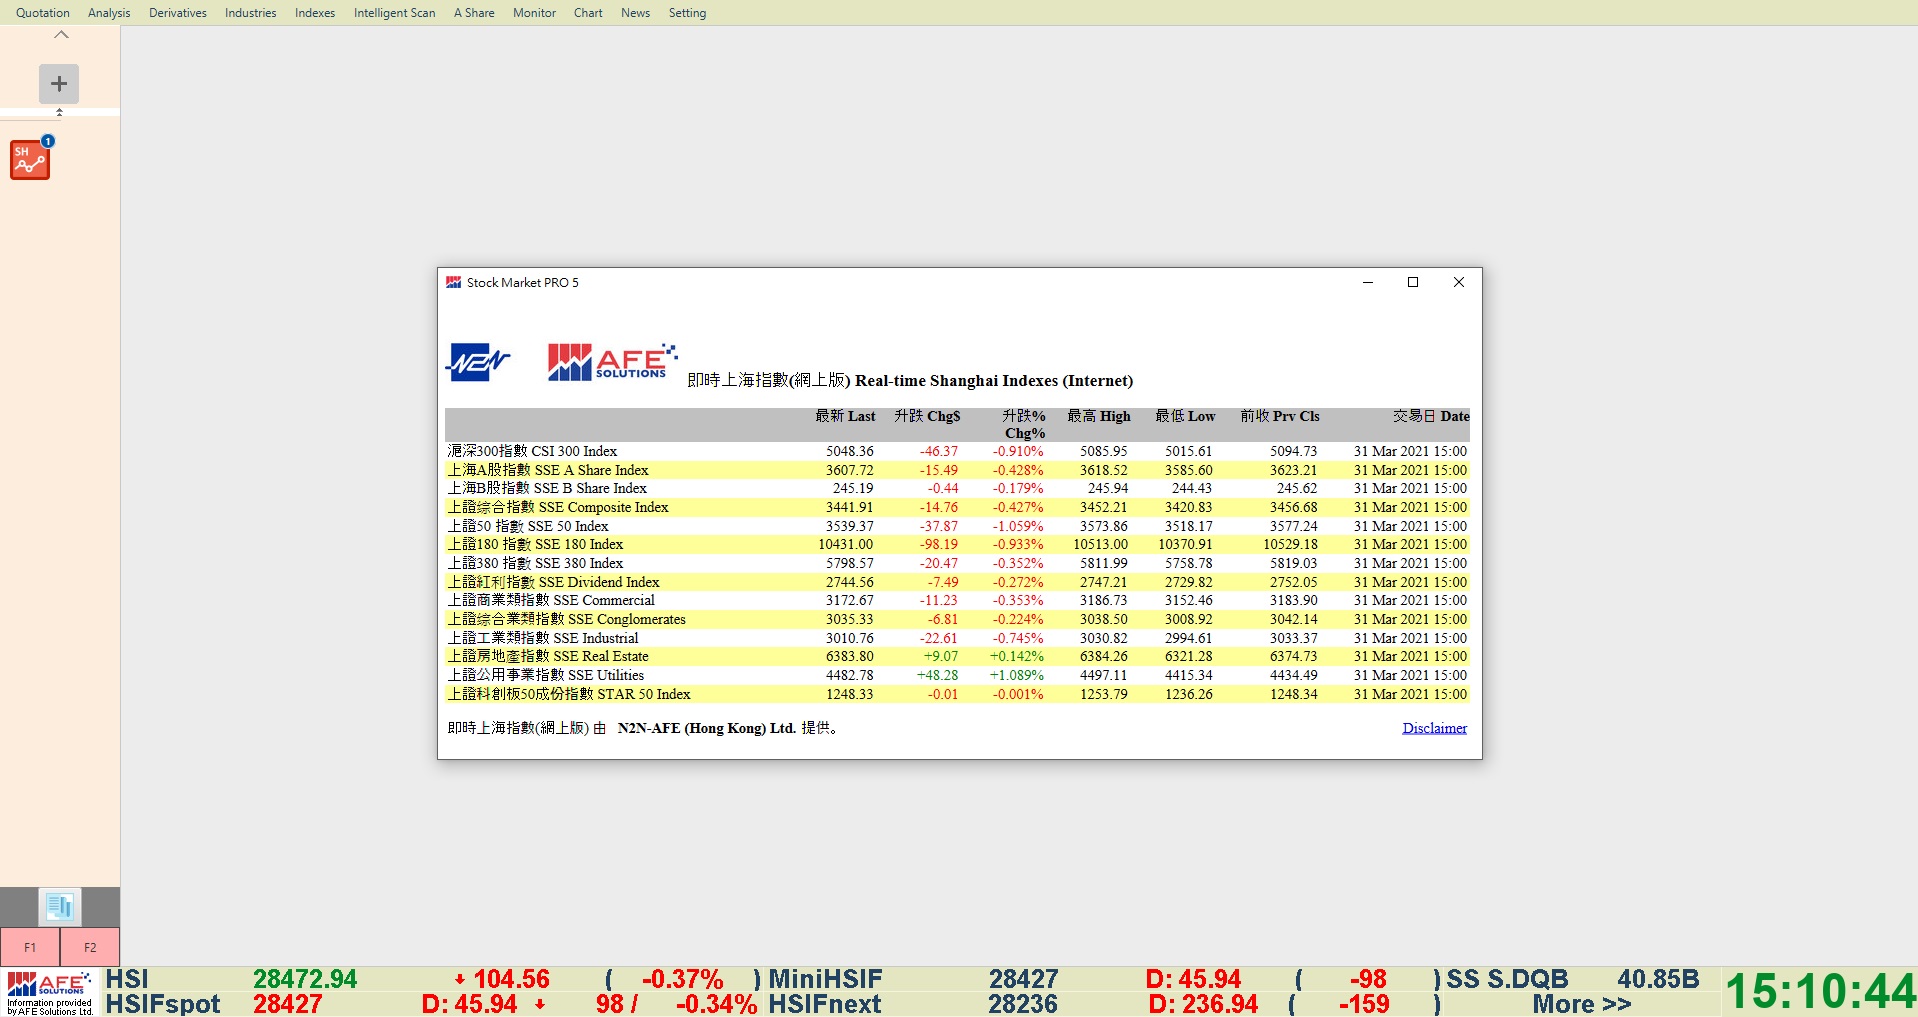Click the SSE Utilities row name
Viewport: 1918px width, 1017px height.
point(546,675)
